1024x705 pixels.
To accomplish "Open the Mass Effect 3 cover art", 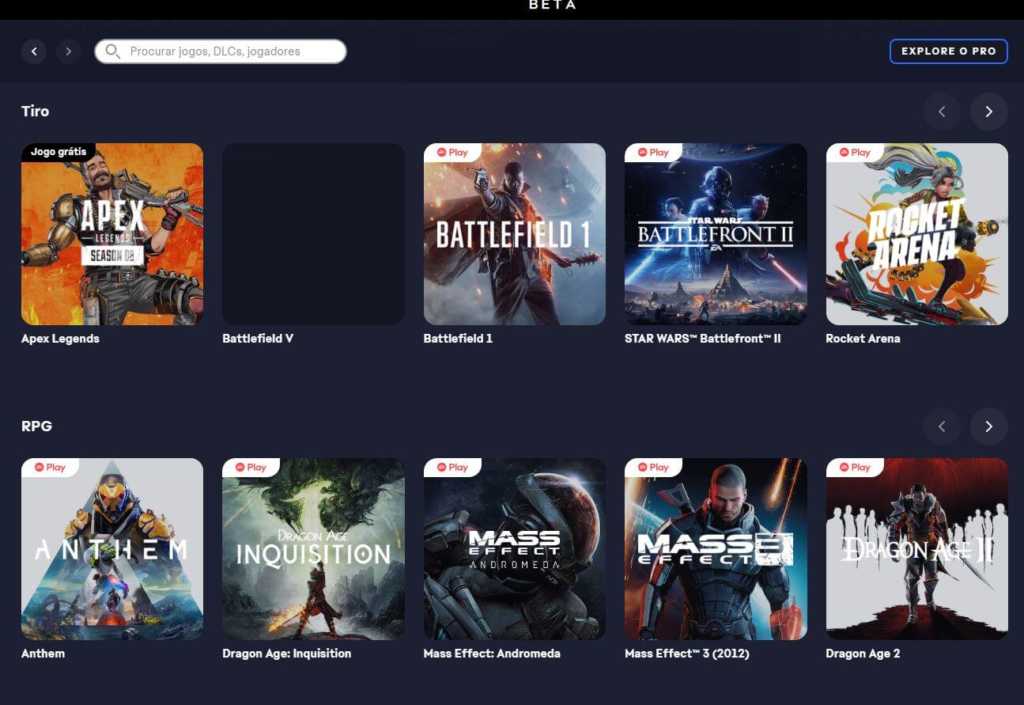I will [x=716, y=549].
